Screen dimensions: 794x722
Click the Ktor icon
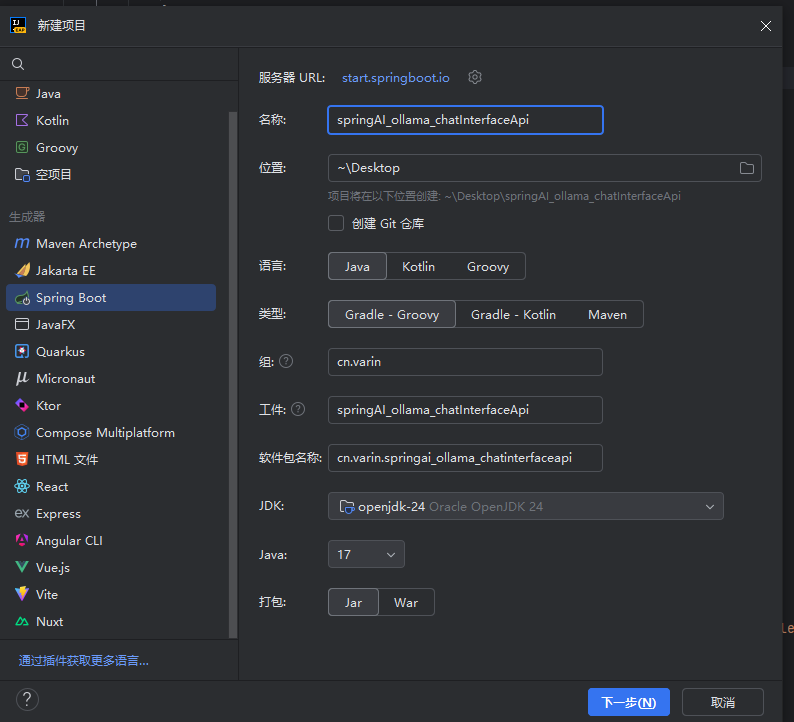[x=22, y=405]
